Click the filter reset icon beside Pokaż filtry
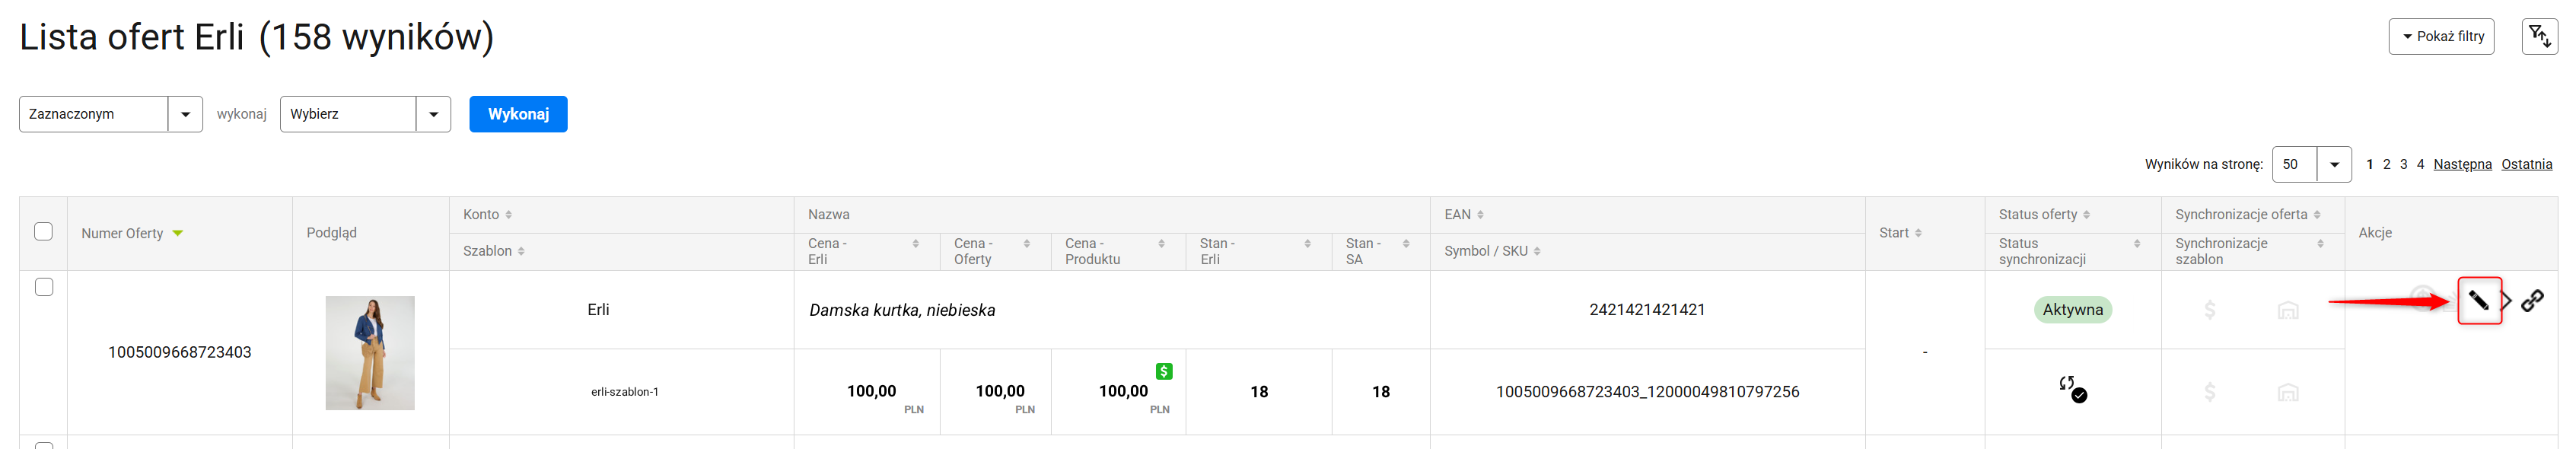This screenshot has width=2576, height=449. pyautogui.click(x=2539, y=37)
